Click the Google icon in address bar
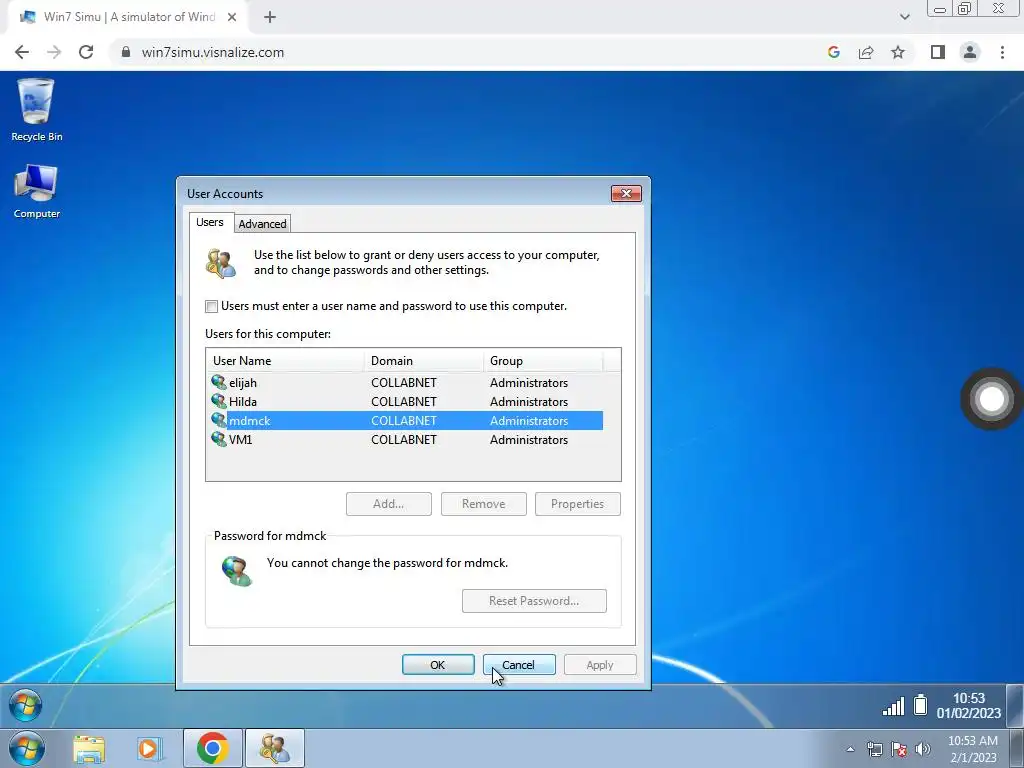Image resolution: width=1024 pixels, height=768 pixels. pos(833,52)
